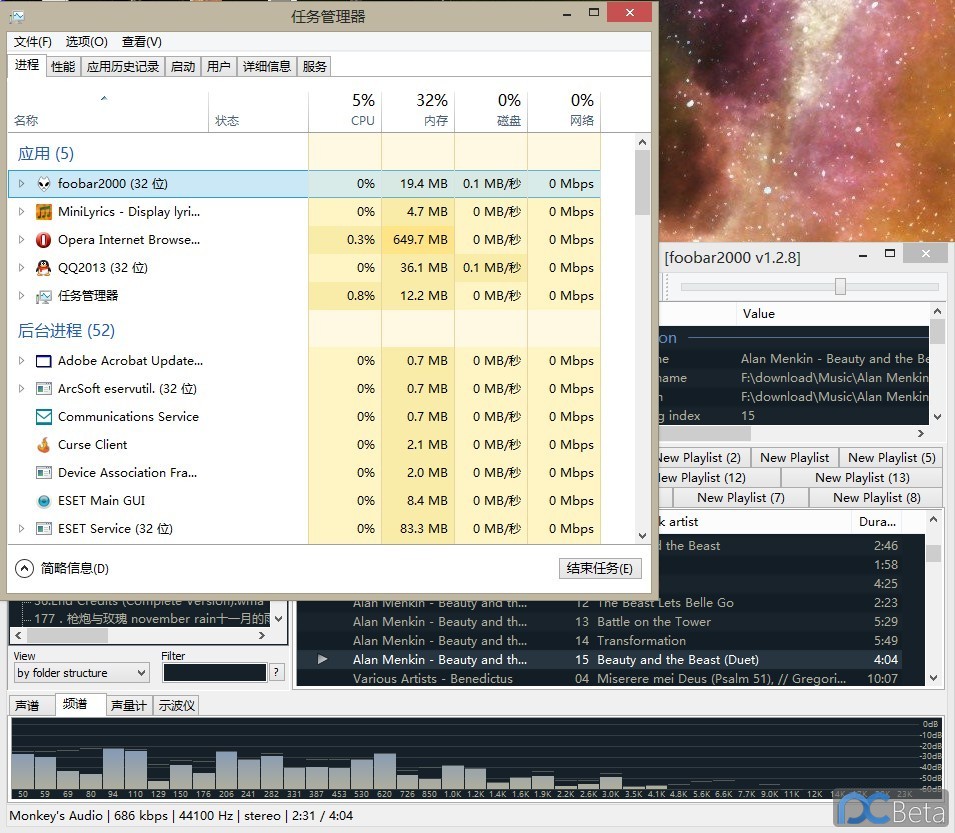Switch to the 服务 tab
Image resolution: width=955 pixels, height=833 pixels.
(314, 66)
